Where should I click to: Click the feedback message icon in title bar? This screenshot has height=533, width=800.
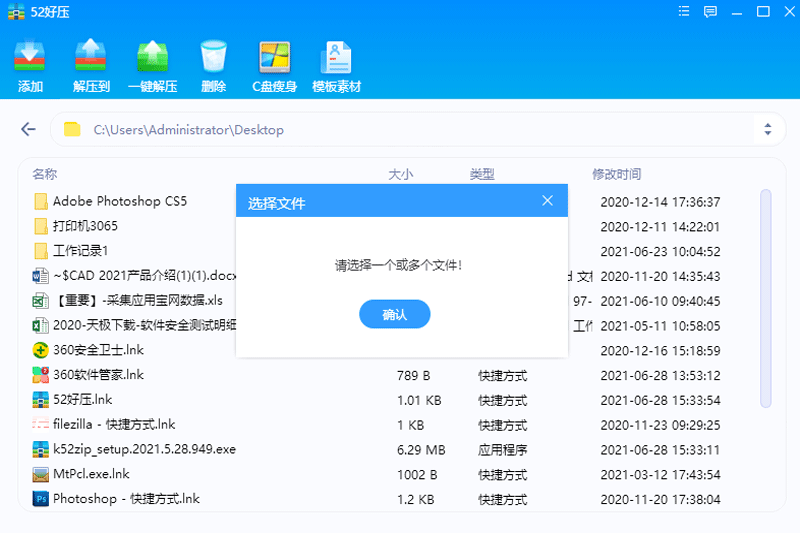[x=710, y=12]
